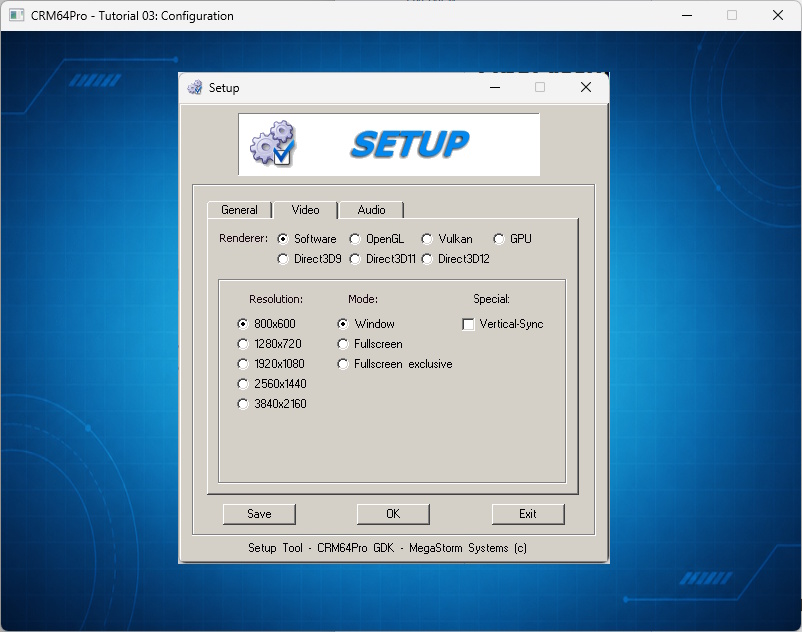Switch to the General tab
802x632 pixels.
point(239,210)
